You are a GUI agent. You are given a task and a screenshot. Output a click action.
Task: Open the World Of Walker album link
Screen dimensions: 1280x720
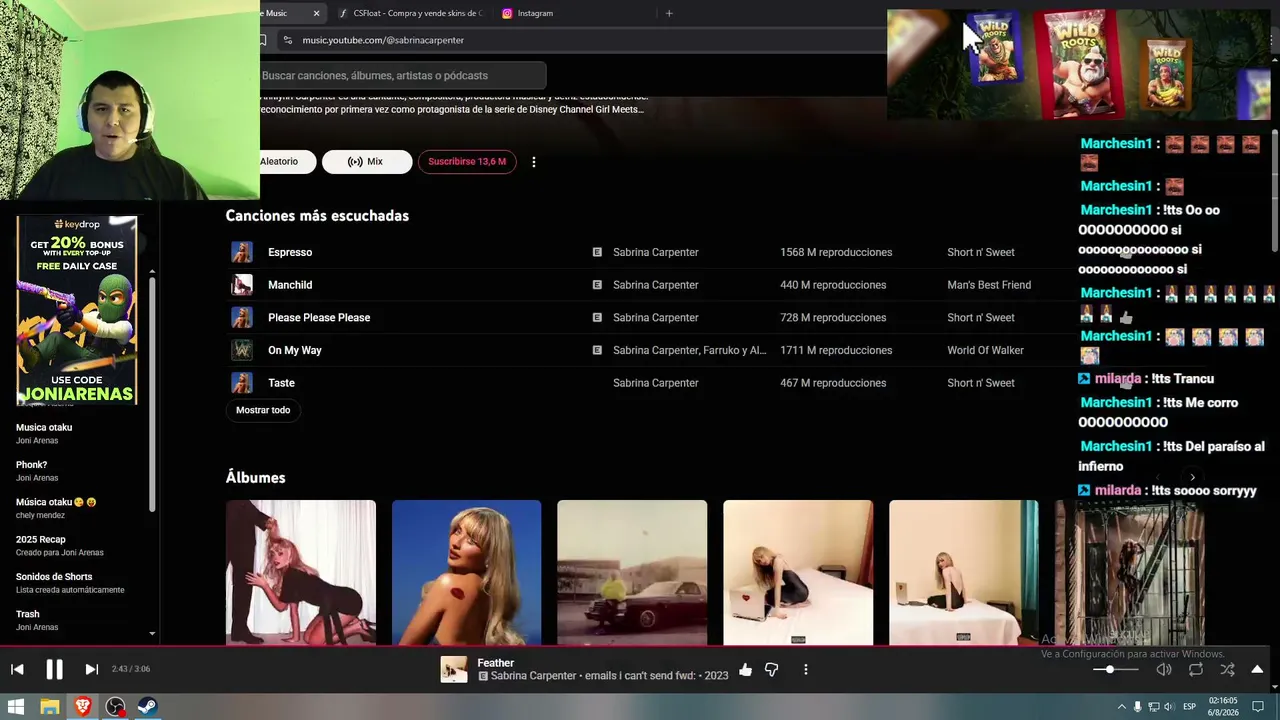click(985, 350)
